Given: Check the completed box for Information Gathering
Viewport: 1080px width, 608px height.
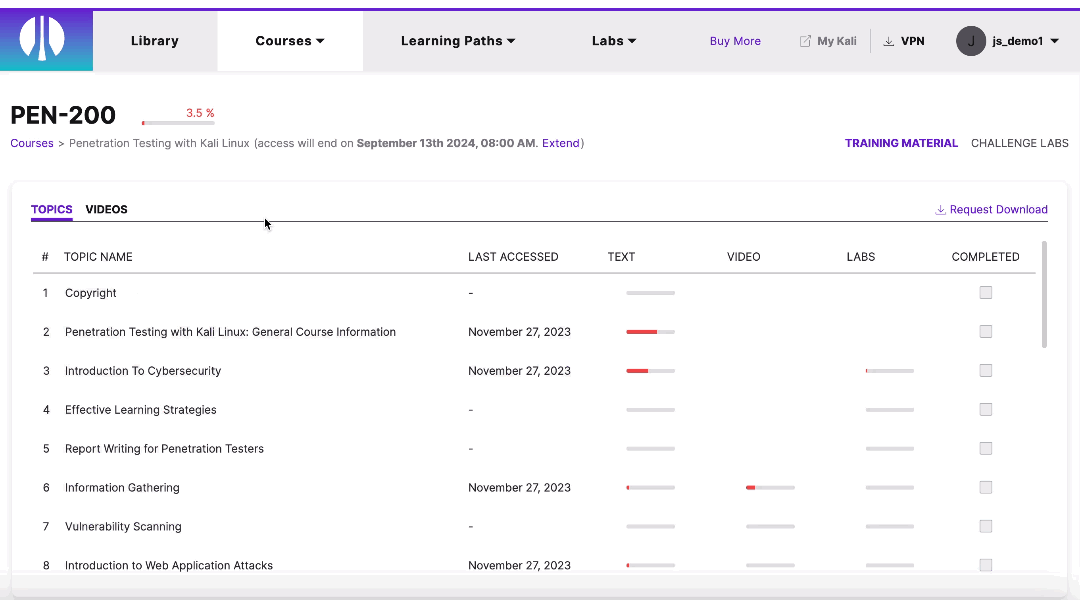Looking at the screenshot, I should coord(985,487).
